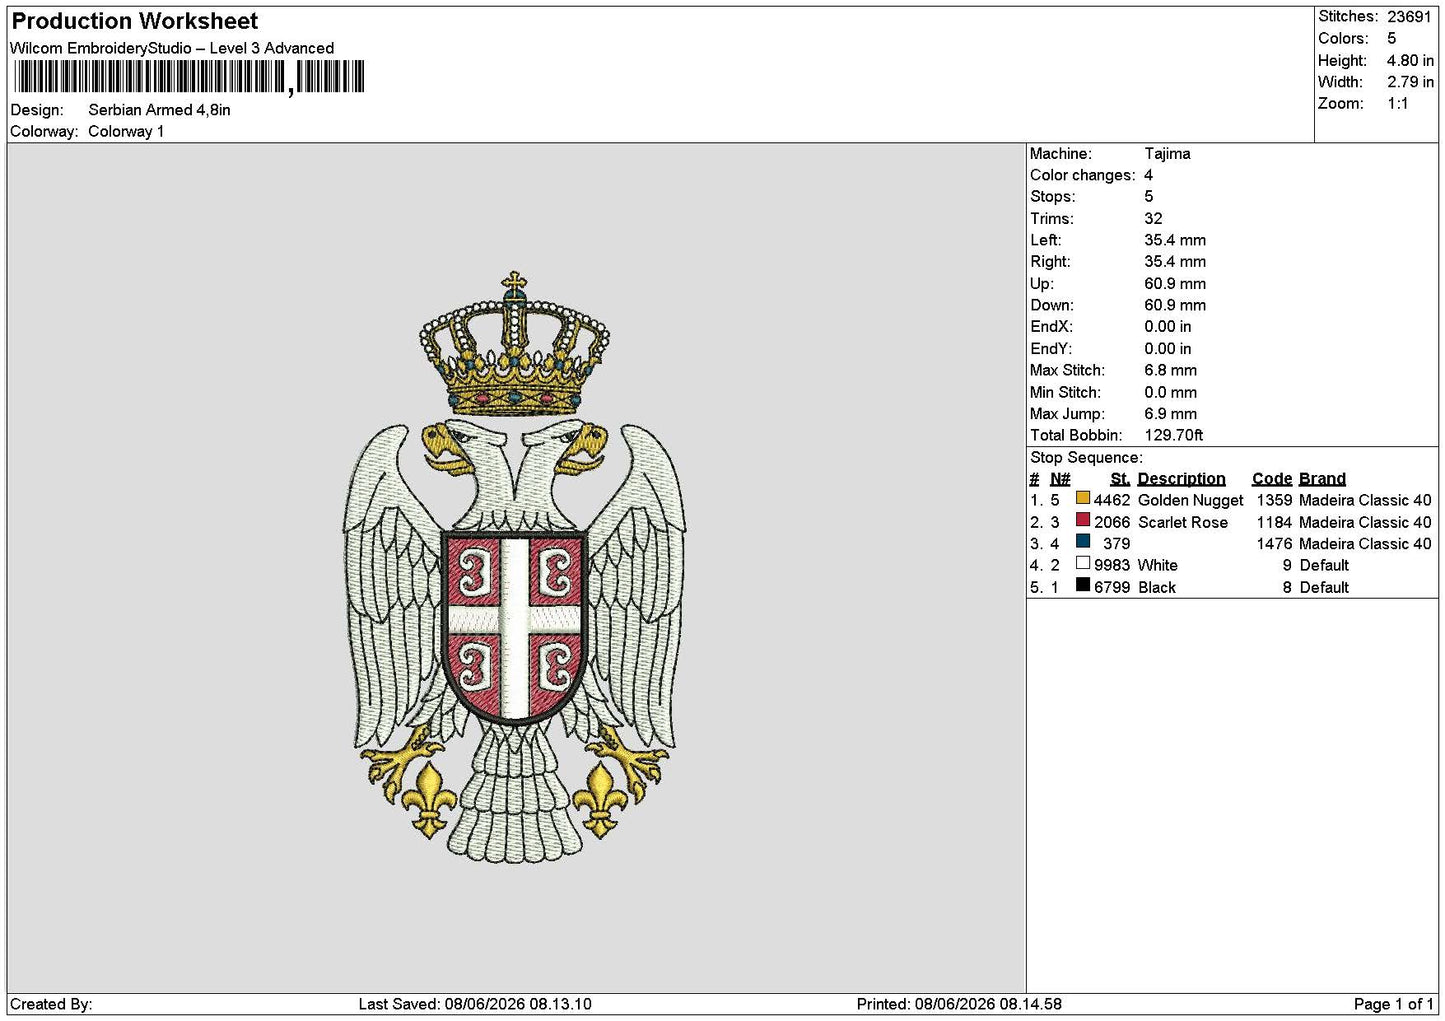
Task: Click the St. column header
Action: click(x=1120, y=479)
